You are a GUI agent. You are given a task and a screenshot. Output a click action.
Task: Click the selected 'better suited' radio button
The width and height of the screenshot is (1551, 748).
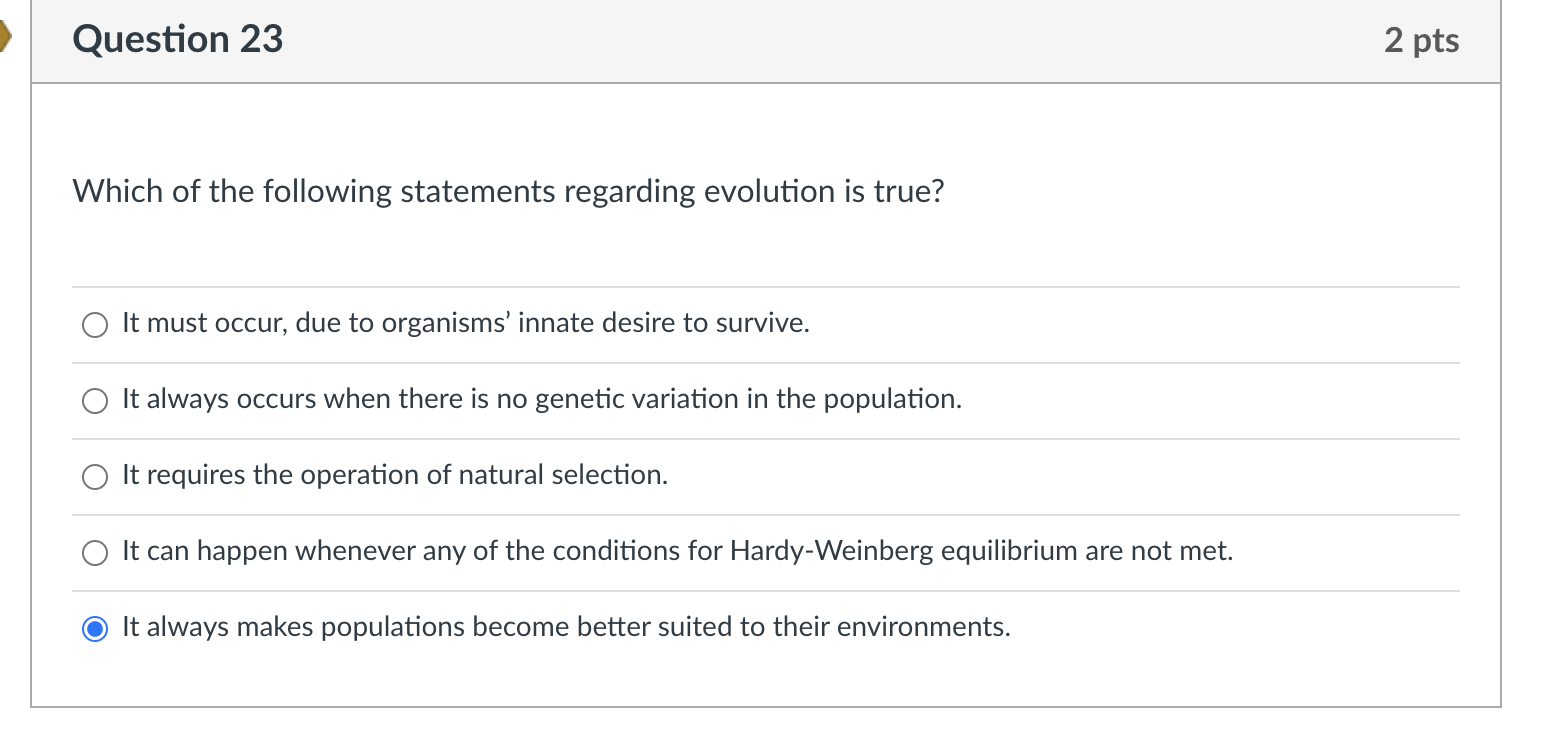pyautogui.click(x=95, y=628)
